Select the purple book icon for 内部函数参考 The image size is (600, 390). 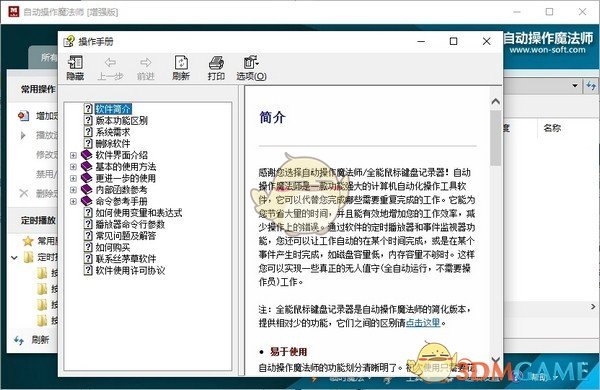point(87,189)
